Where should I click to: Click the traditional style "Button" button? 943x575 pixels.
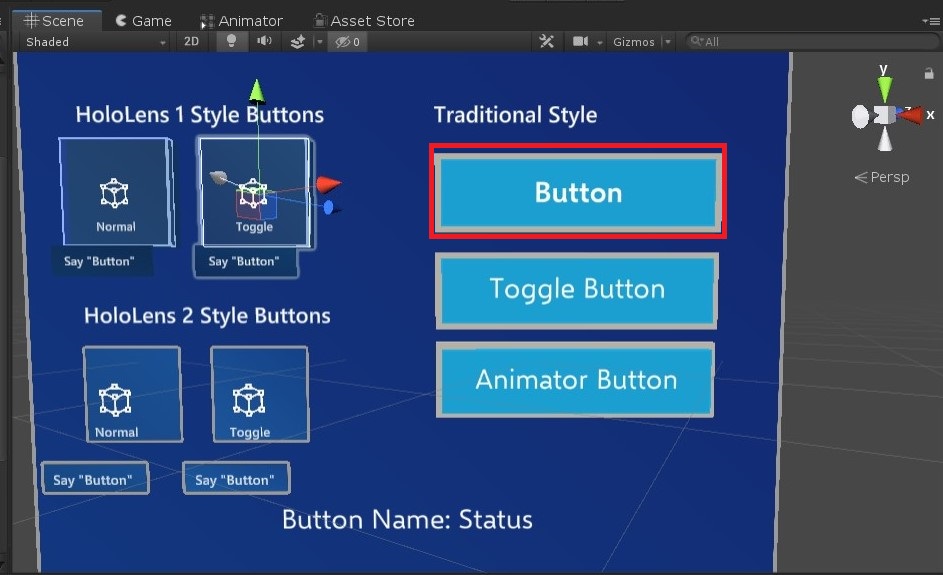[577, 192]
